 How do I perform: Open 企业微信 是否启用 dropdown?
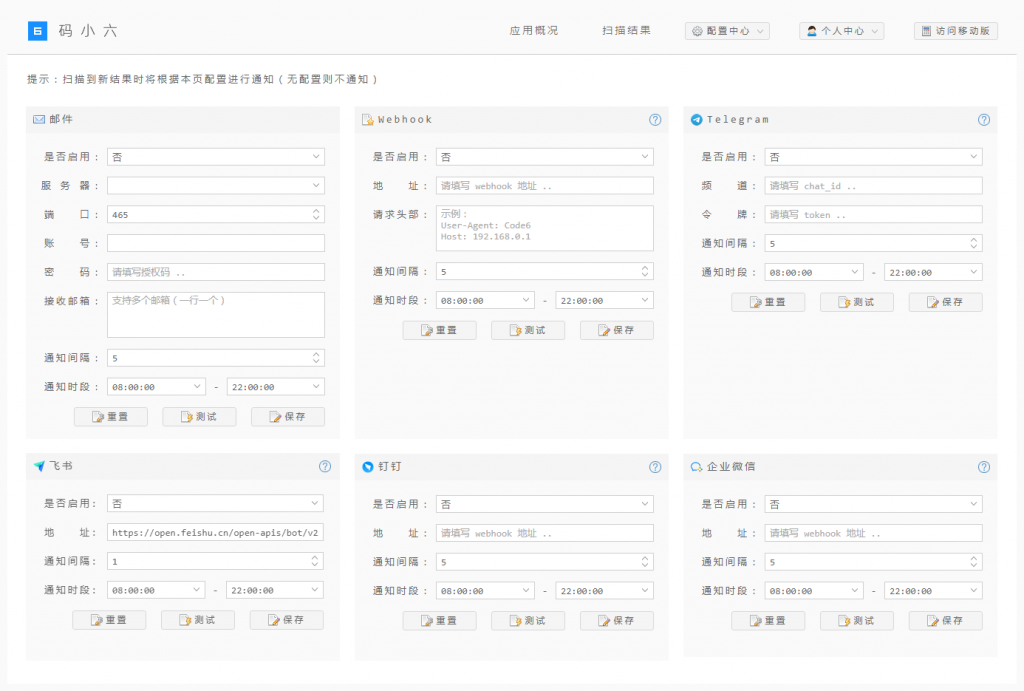[873, 504]
